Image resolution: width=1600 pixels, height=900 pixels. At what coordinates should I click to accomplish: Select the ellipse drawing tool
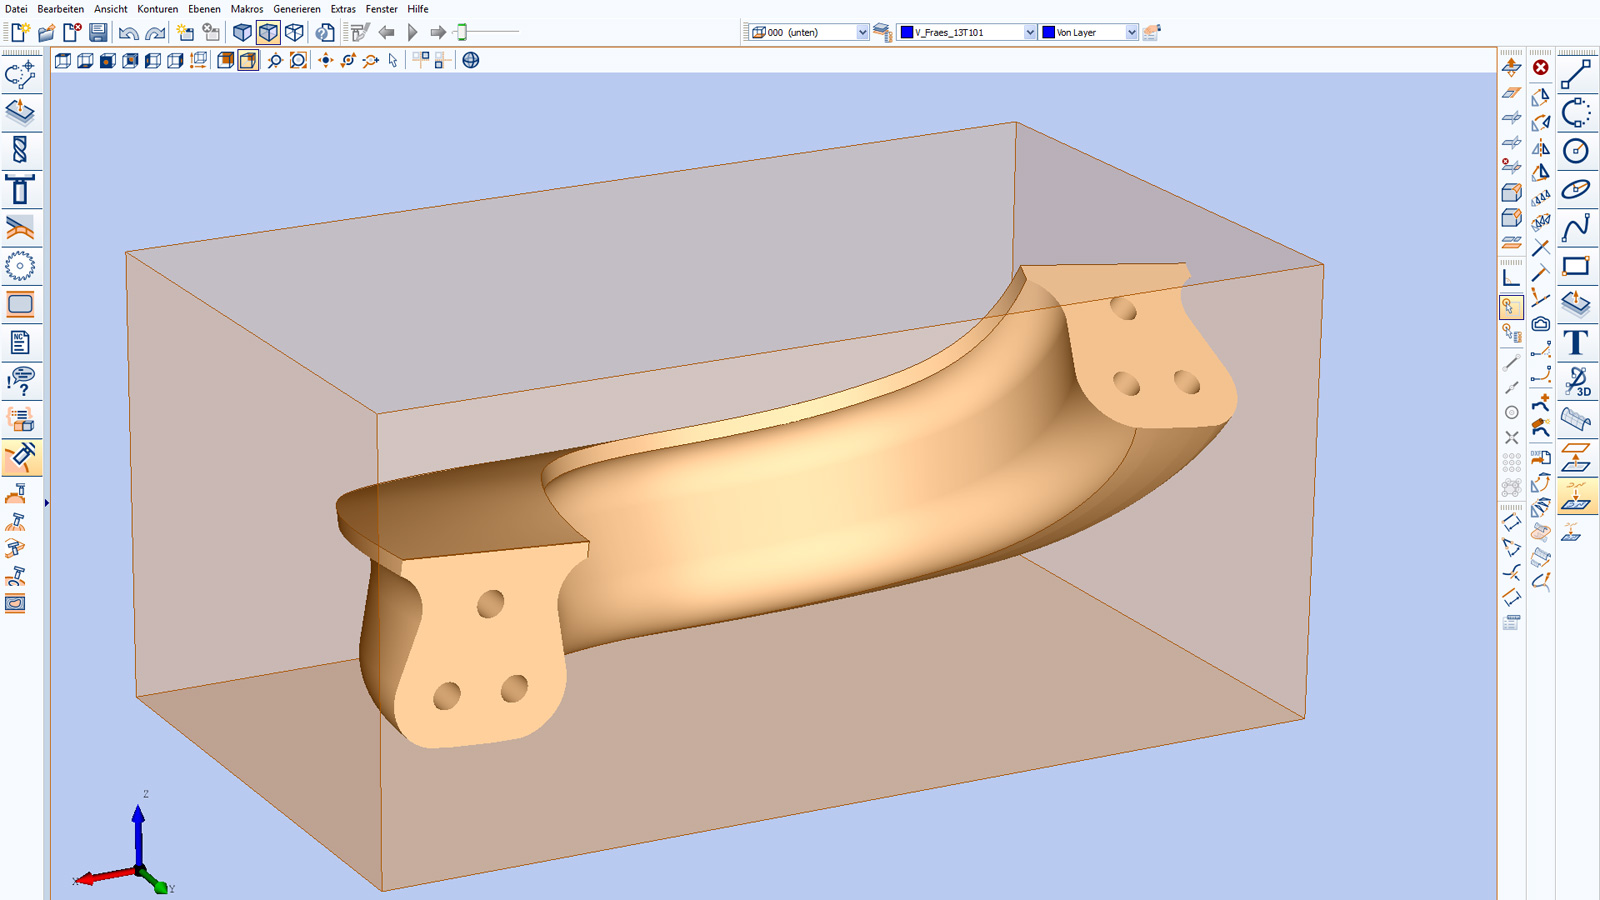point(1576,189)
